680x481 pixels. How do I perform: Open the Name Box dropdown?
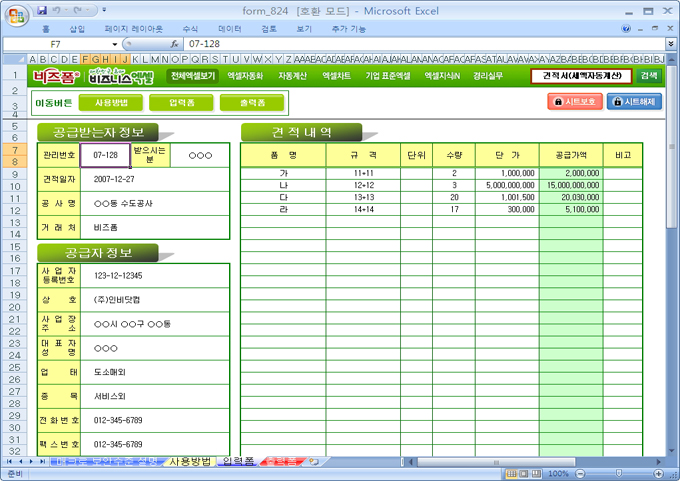115,45
